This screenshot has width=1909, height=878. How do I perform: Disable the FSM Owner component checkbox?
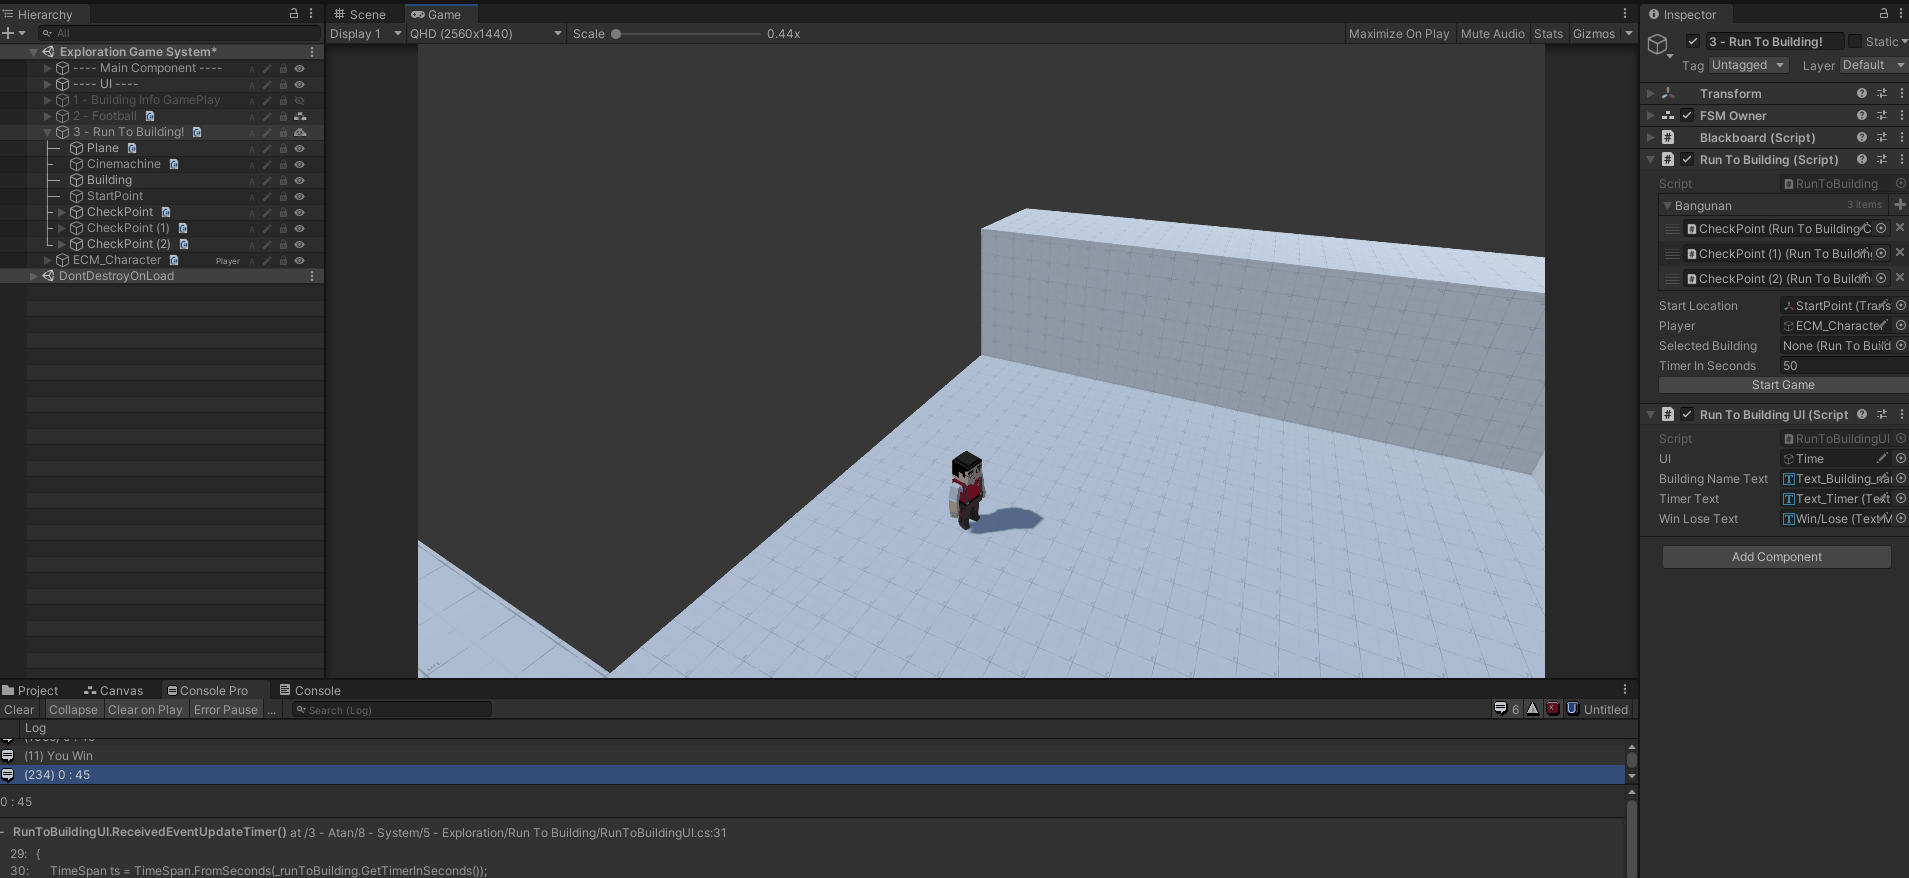[1687, 116]
